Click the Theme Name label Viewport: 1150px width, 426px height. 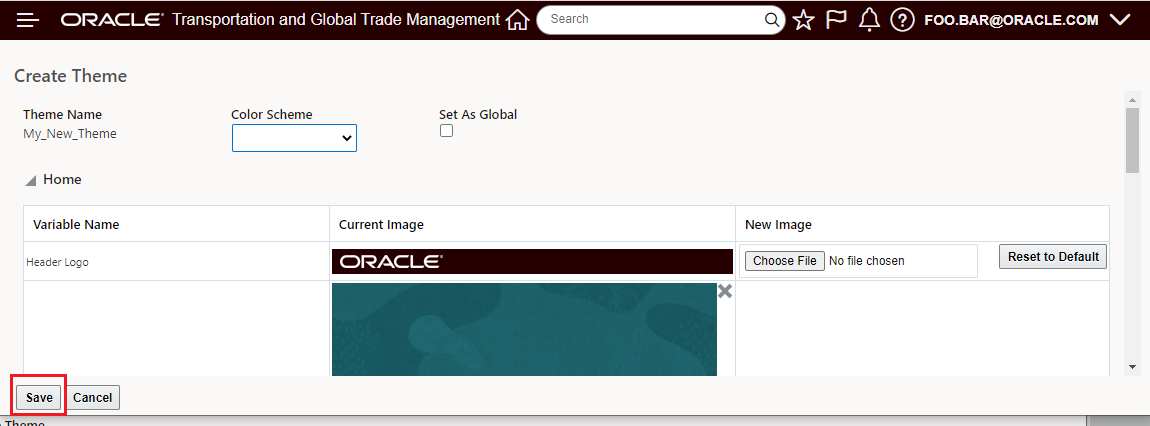(x=62, y=114)
